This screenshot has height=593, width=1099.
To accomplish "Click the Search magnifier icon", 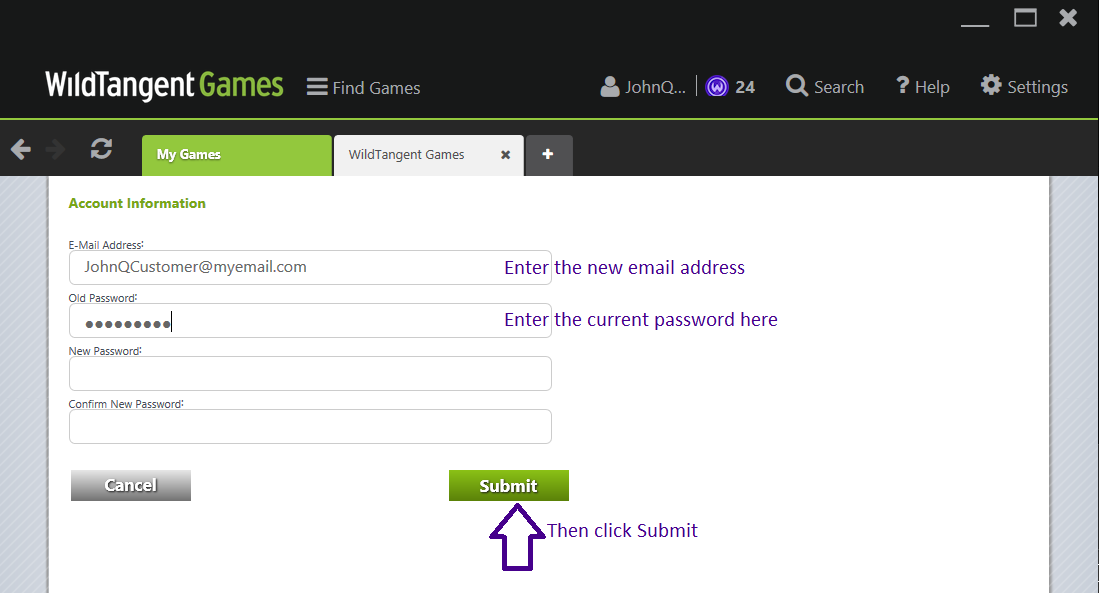I will [797, 86].
